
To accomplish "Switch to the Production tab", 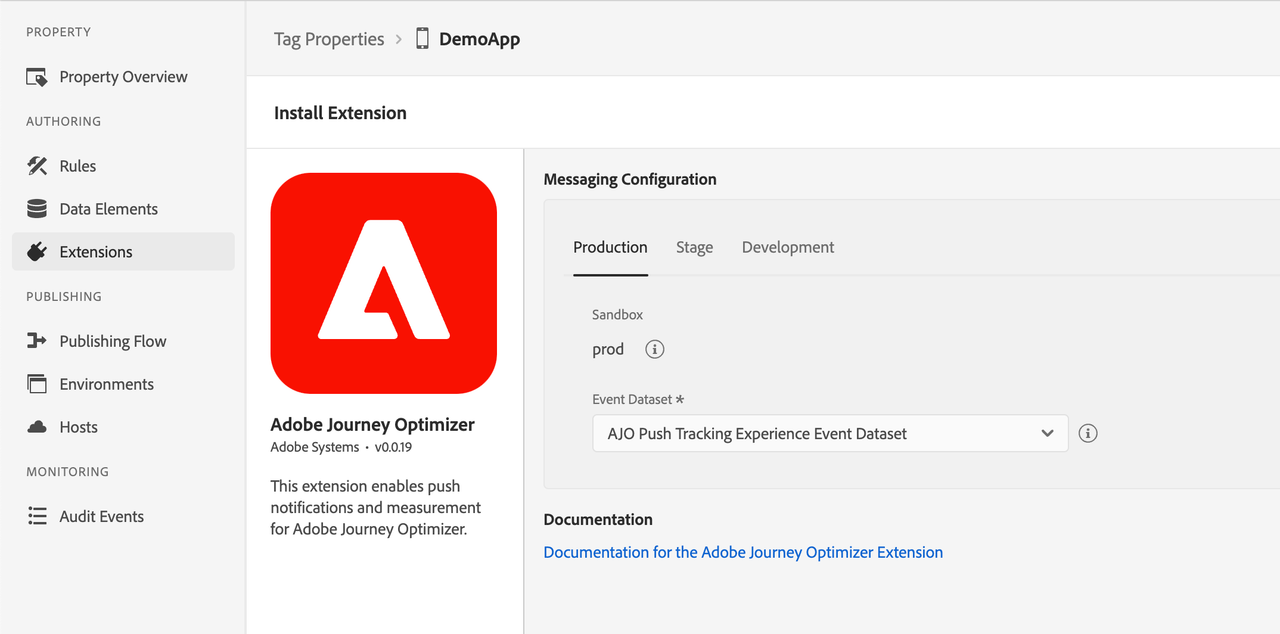I will (610, 247).
